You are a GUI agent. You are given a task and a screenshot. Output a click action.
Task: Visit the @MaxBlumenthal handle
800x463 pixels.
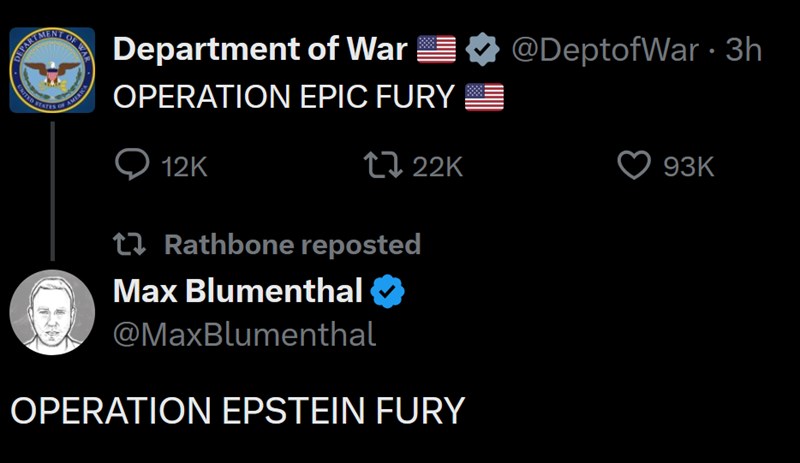[245, 334]
